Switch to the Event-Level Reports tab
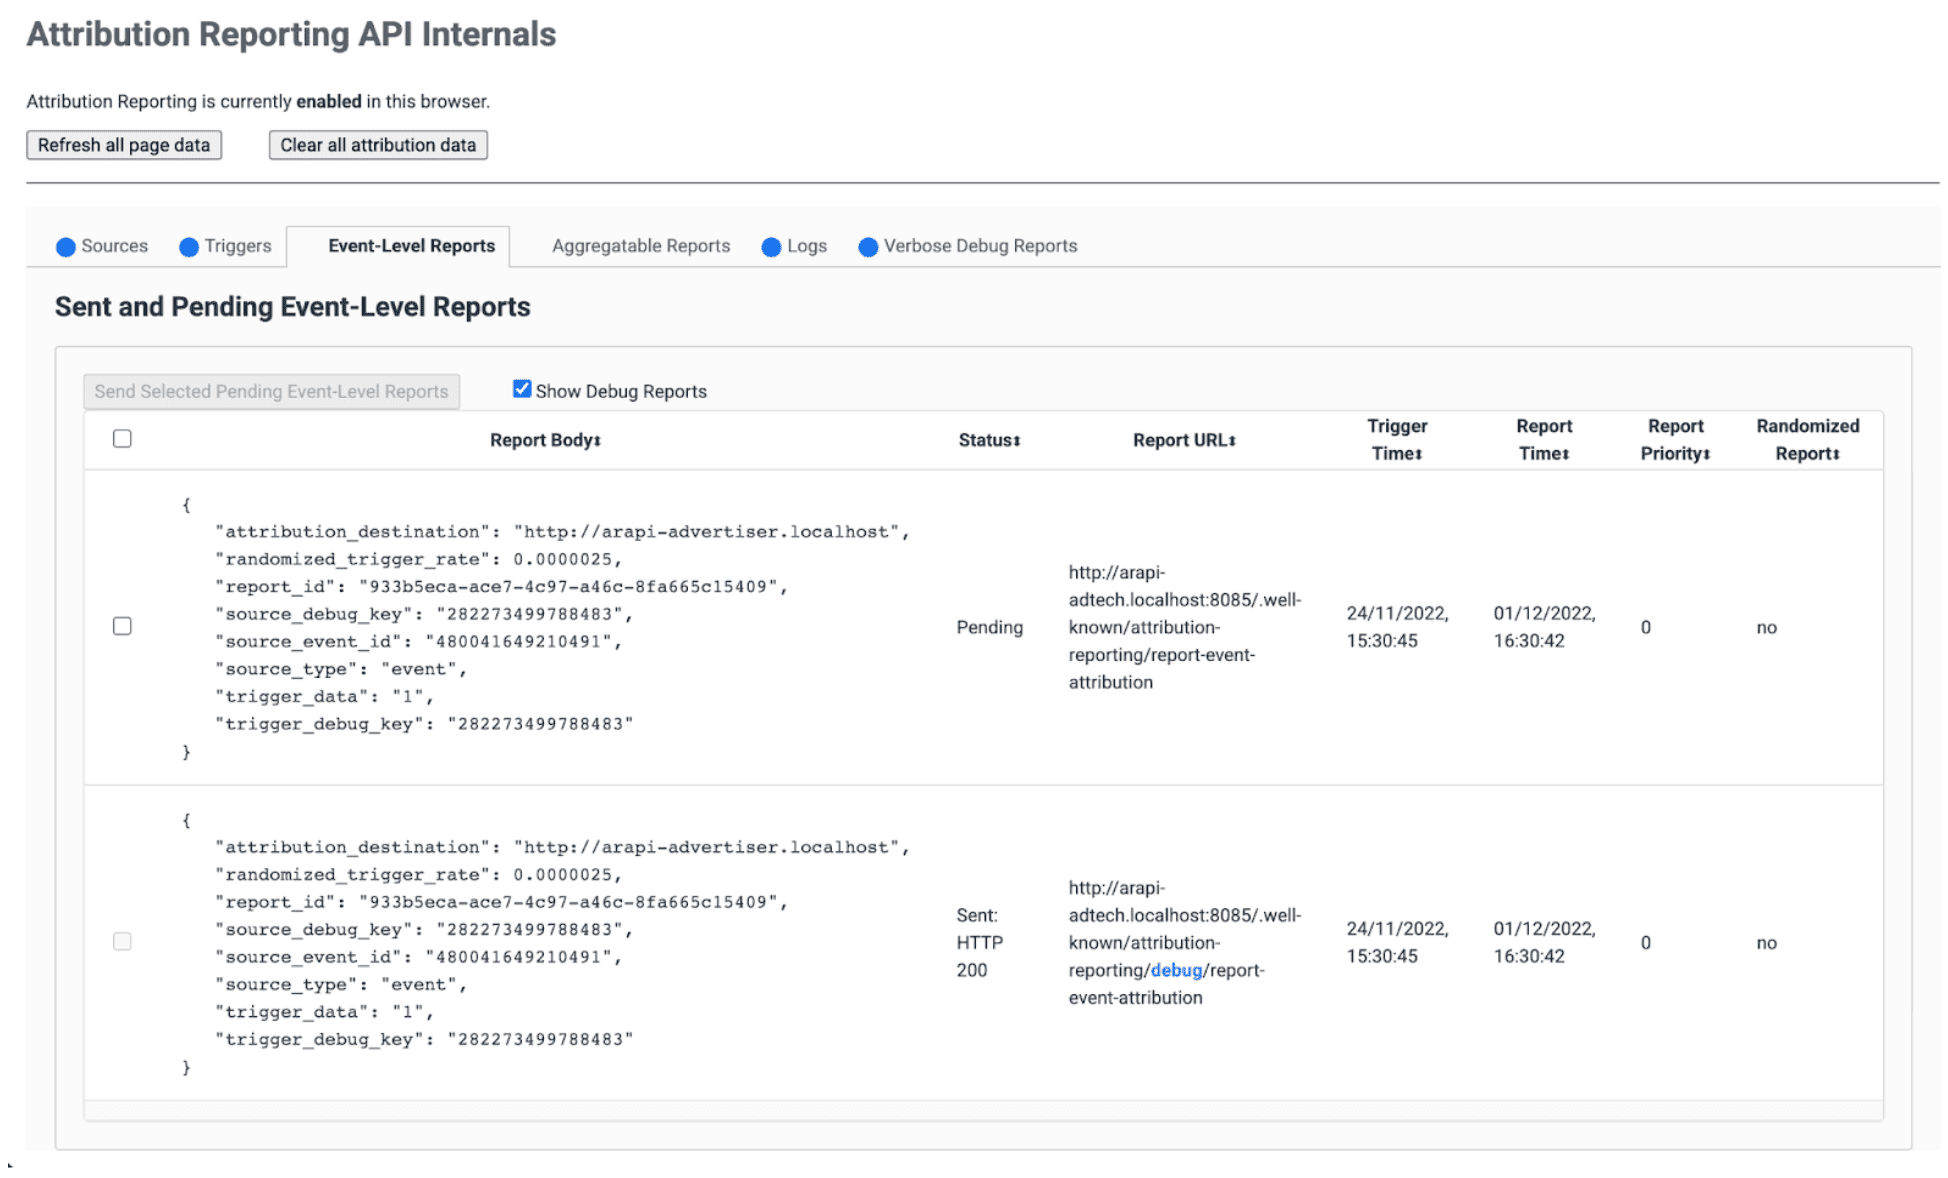The height and width of the screenshot is (1178, 1948). (408, 245)
